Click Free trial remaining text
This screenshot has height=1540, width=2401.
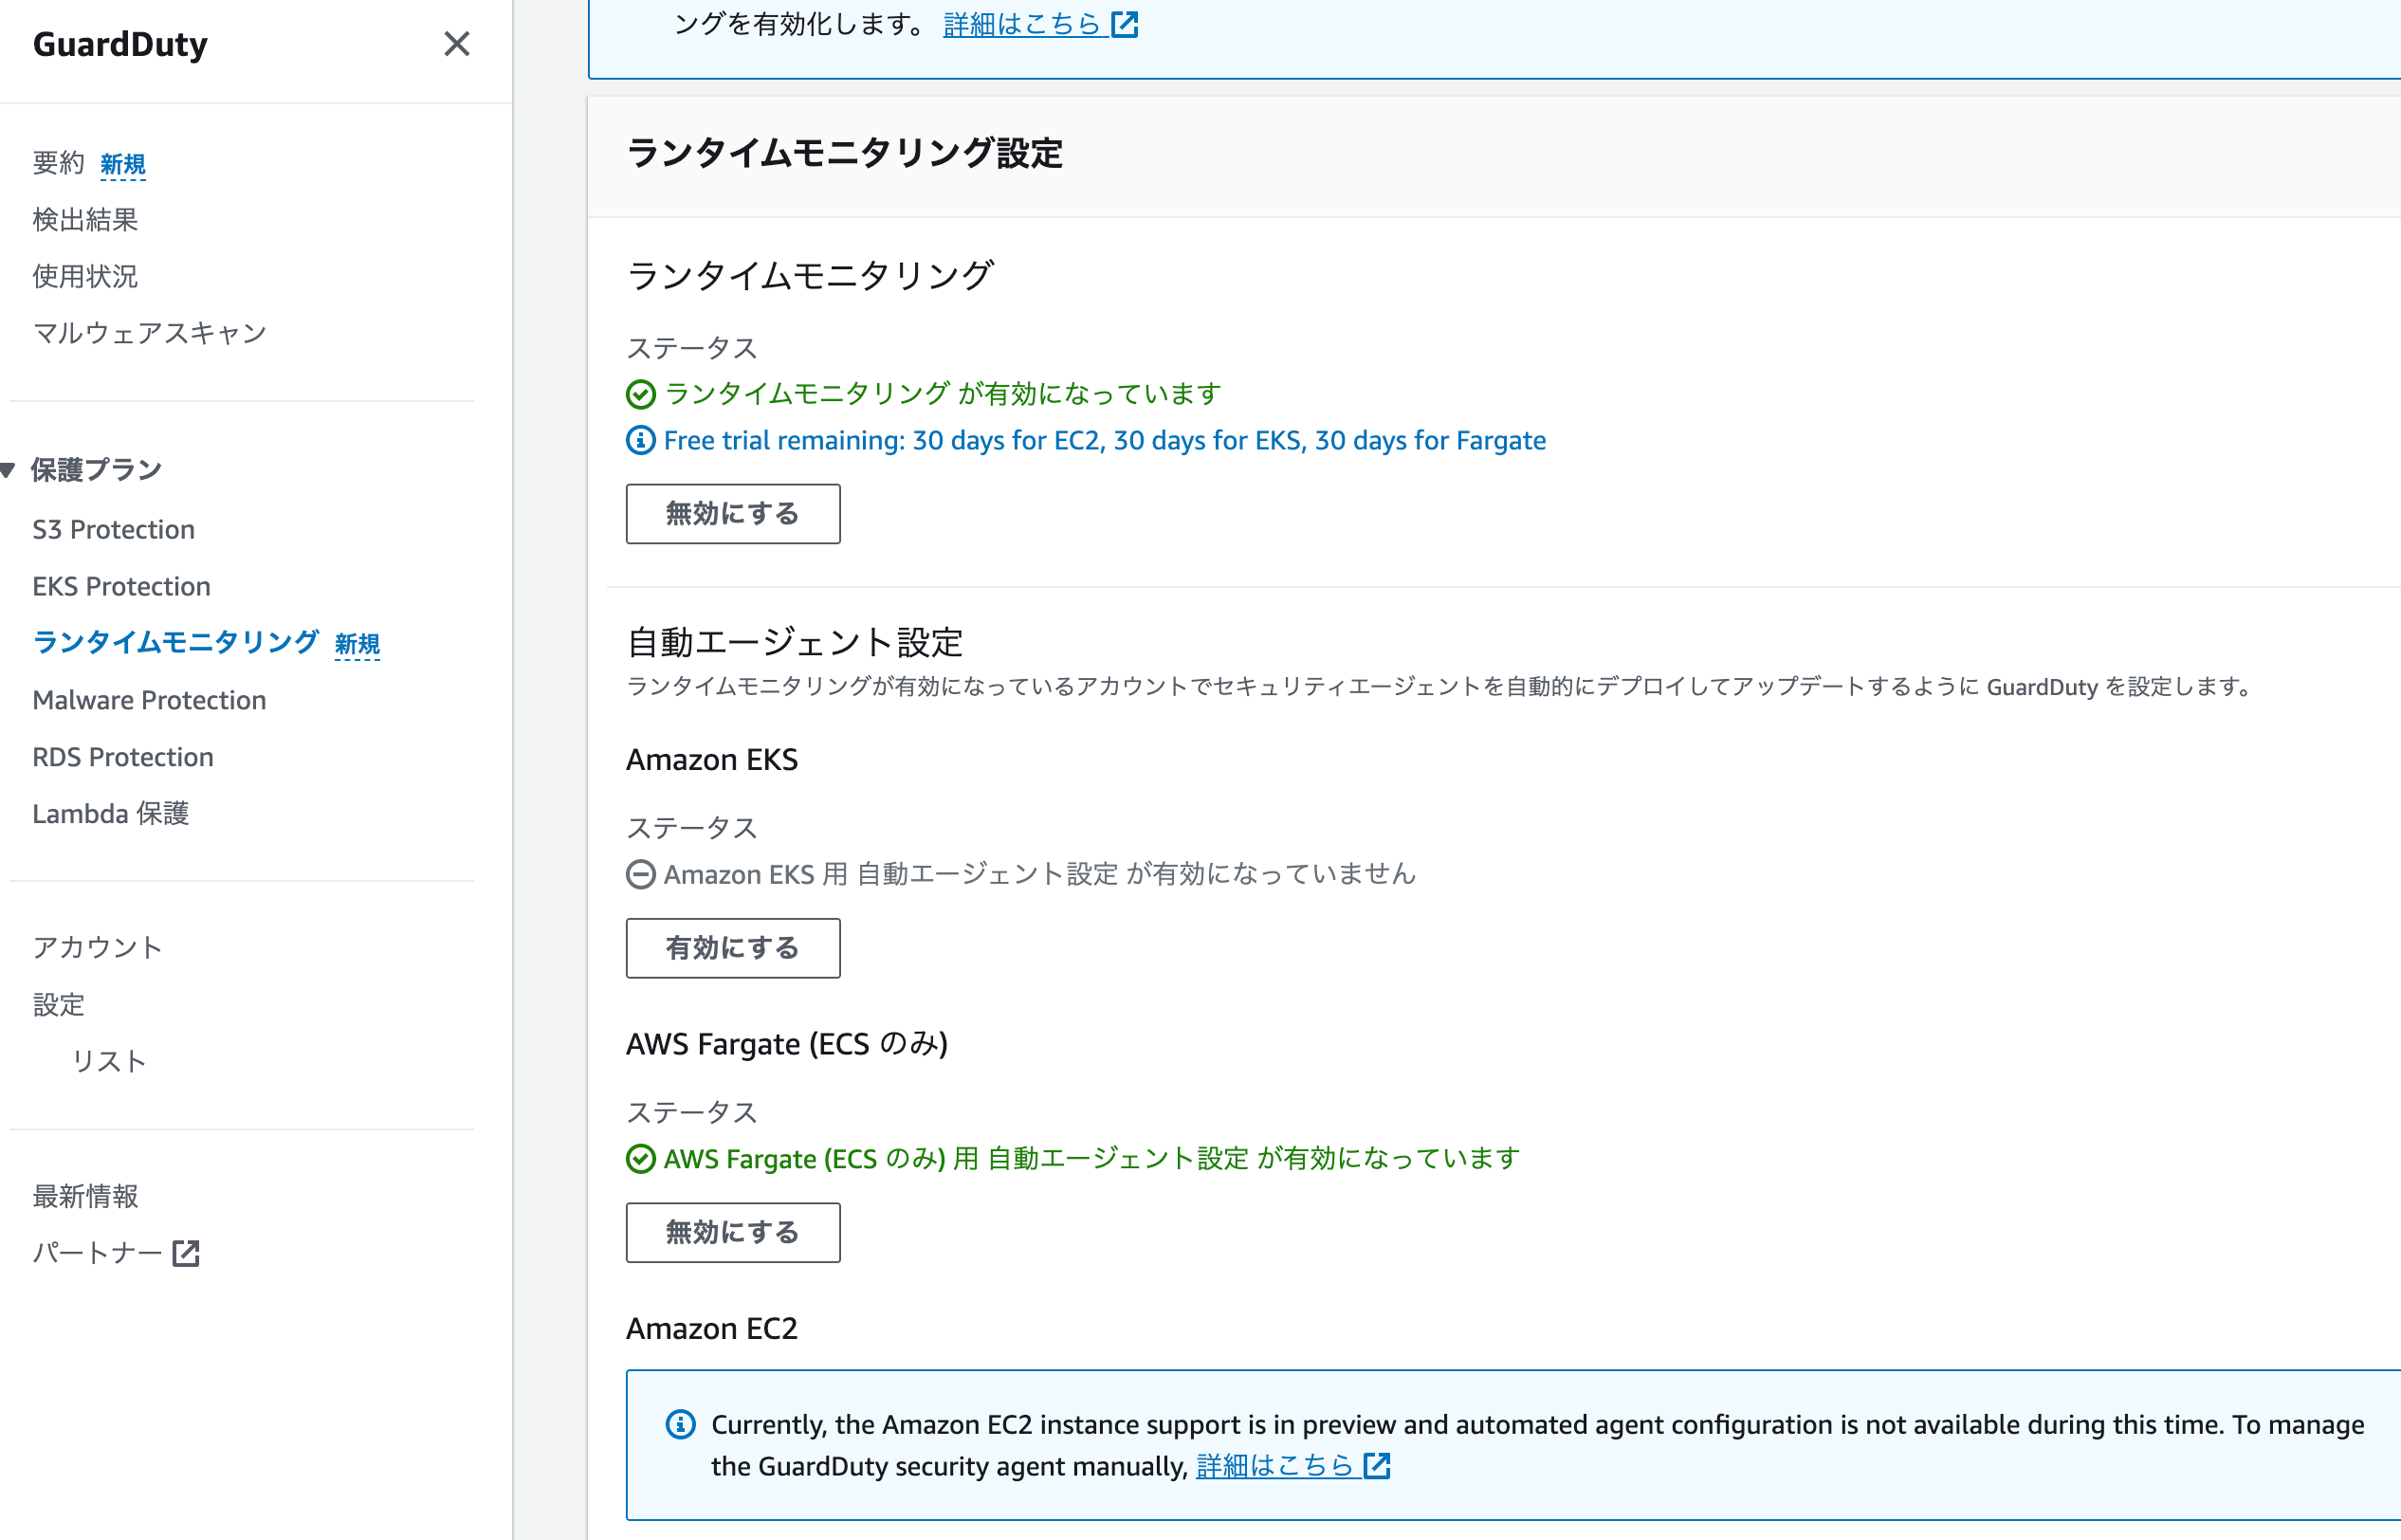click(x=1105, y=440)
